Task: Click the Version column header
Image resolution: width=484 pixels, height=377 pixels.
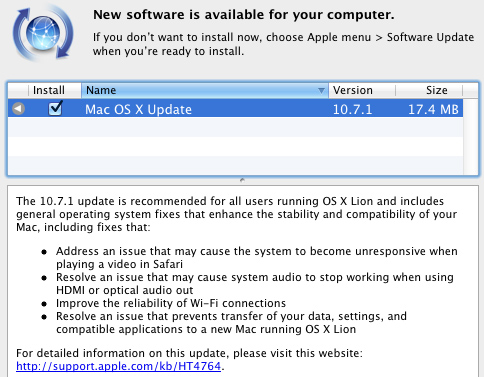Action: pos(362,90)
